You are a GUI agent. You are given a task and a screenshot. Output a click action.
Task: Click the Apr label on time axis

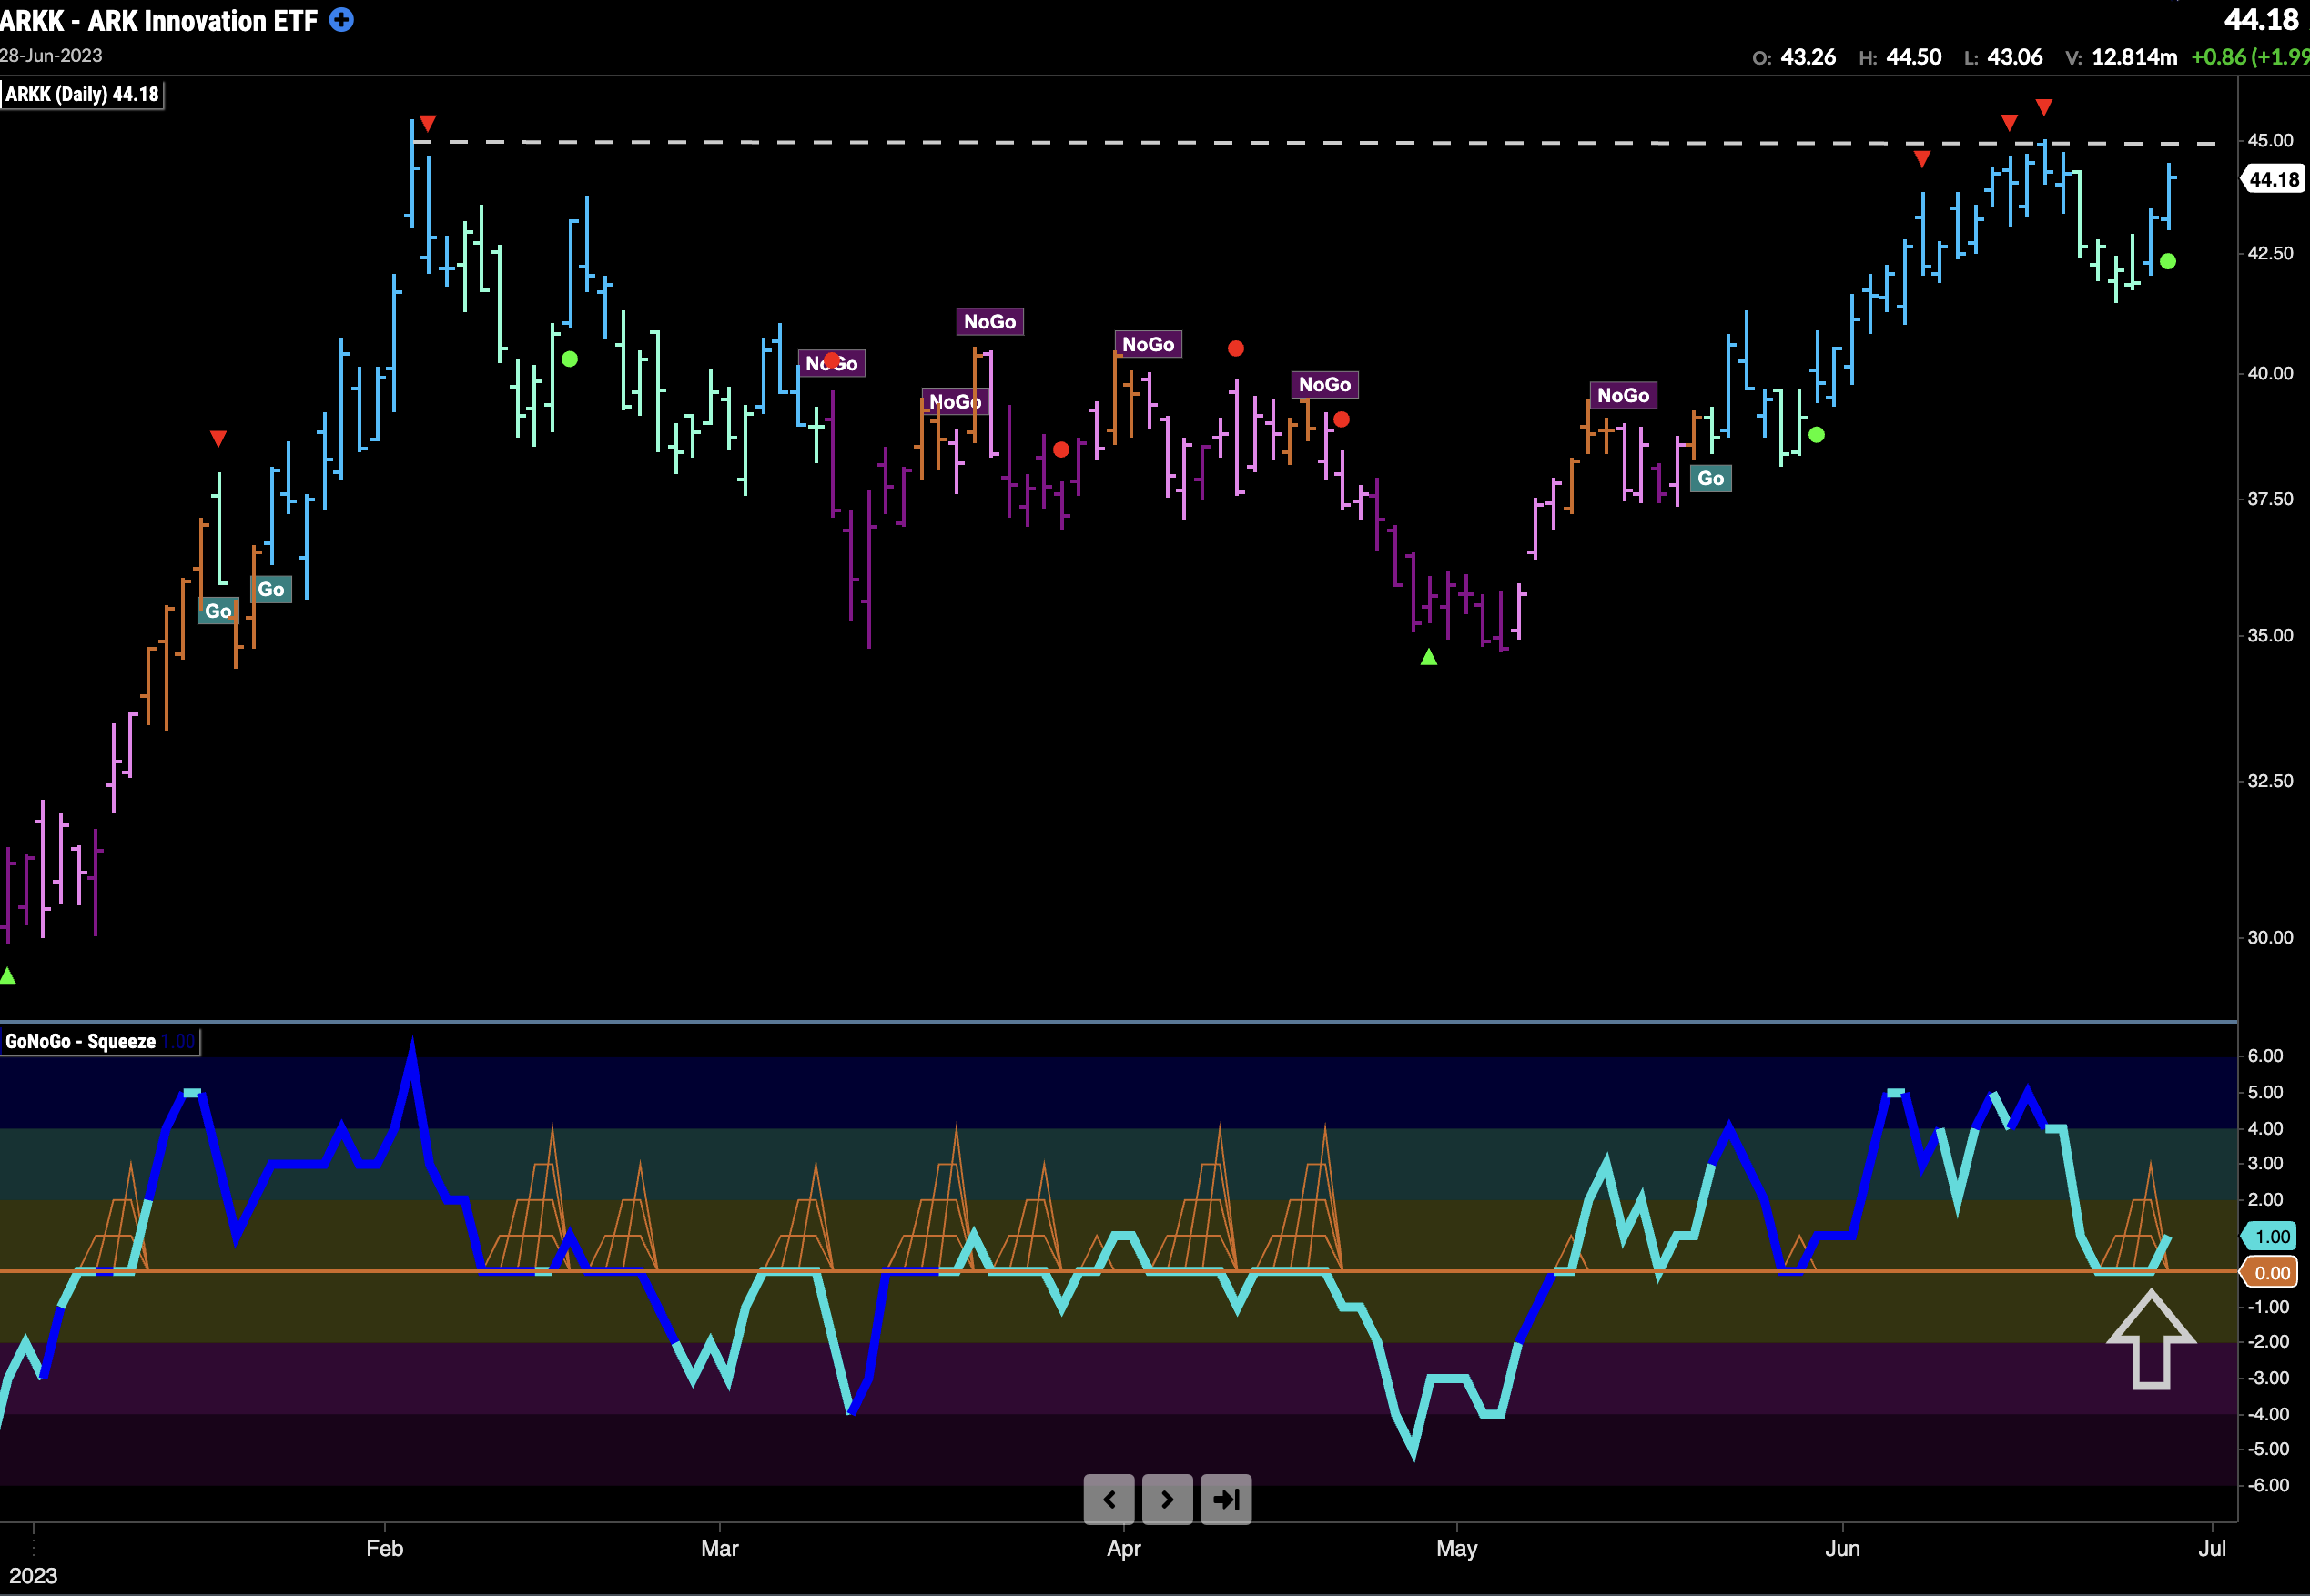(1124, 1548)
